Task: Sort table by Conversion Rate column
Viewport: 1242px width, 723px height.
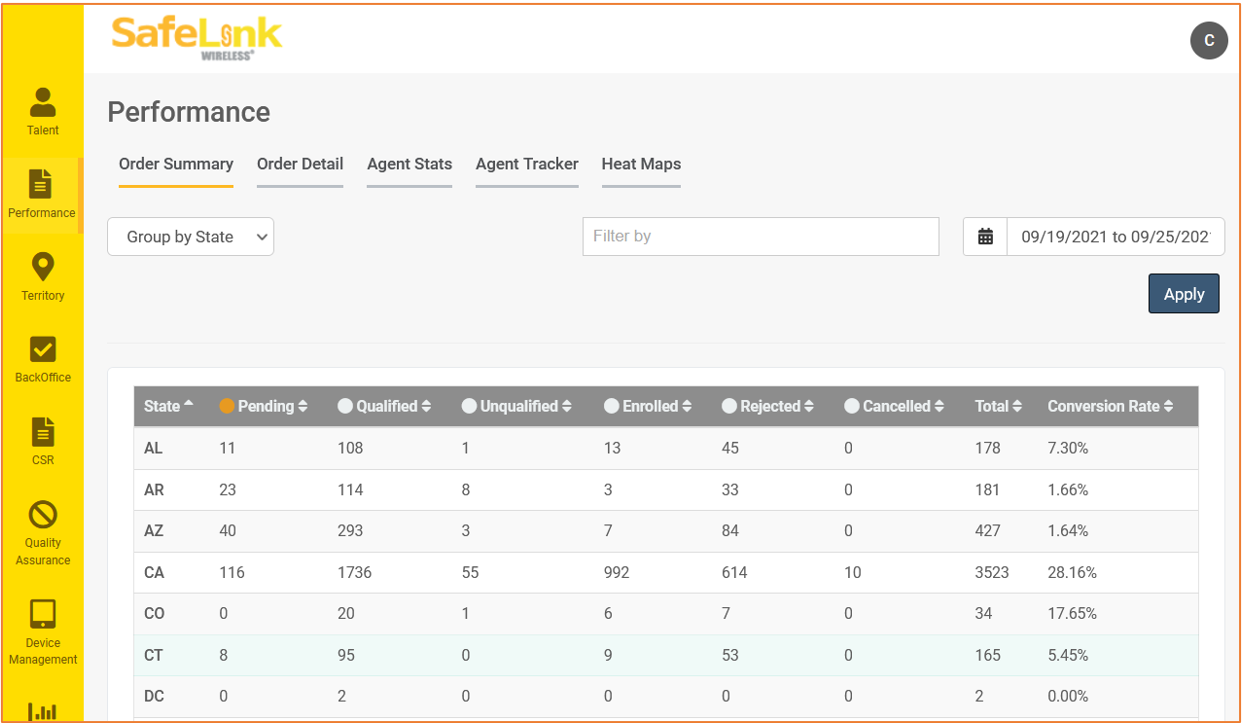Action: tap(1110, 406)
